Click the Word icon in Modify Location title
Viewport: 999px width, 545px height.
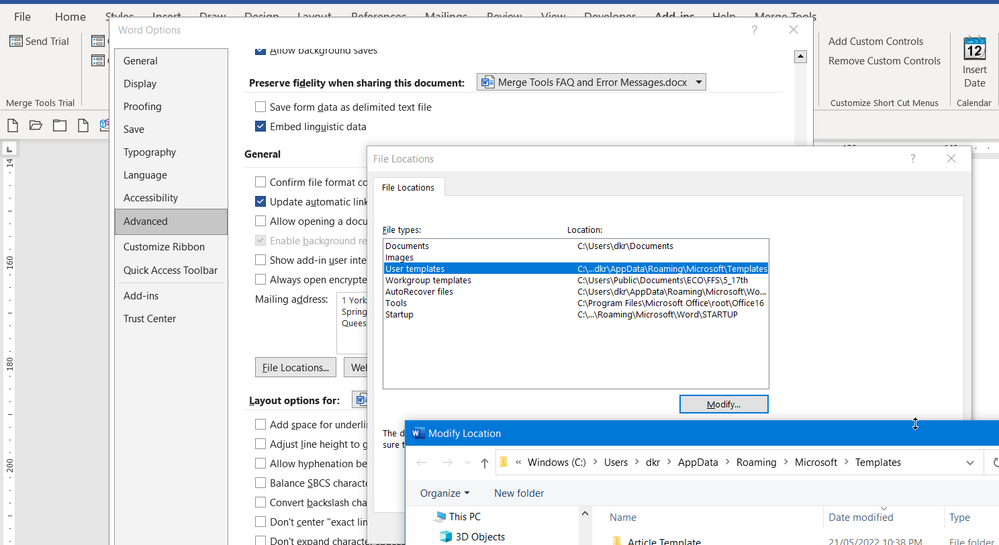pyautogui.click(x=418, y=433)
